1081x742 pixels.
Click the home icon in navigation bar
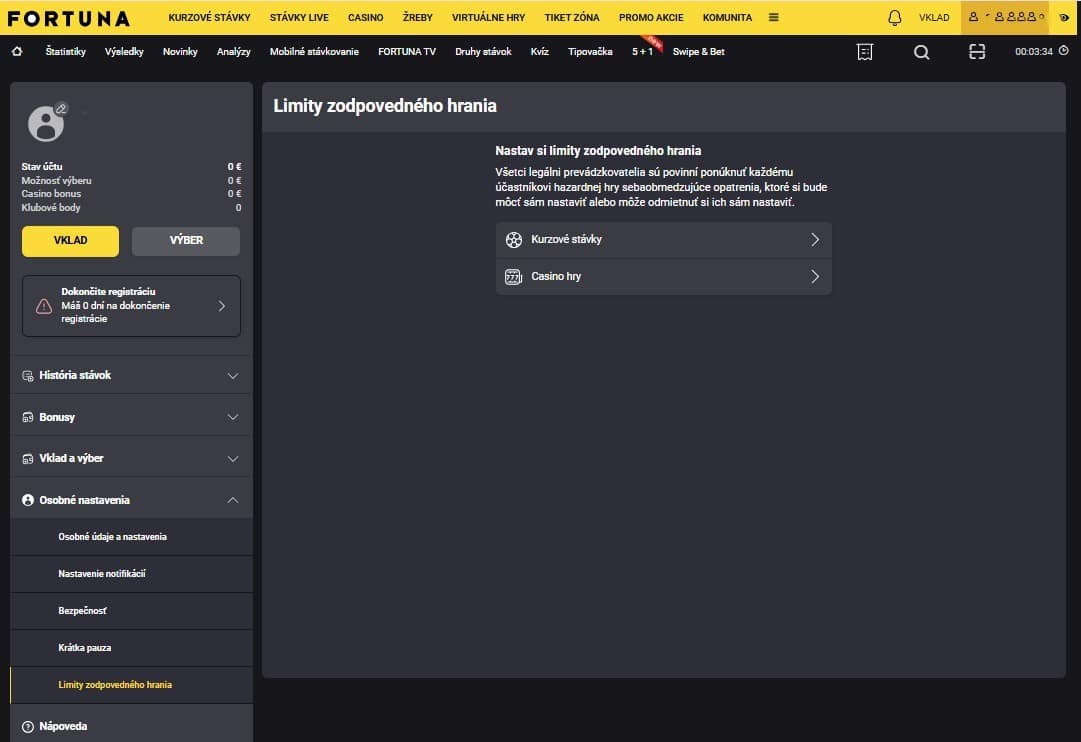(17, 52)
